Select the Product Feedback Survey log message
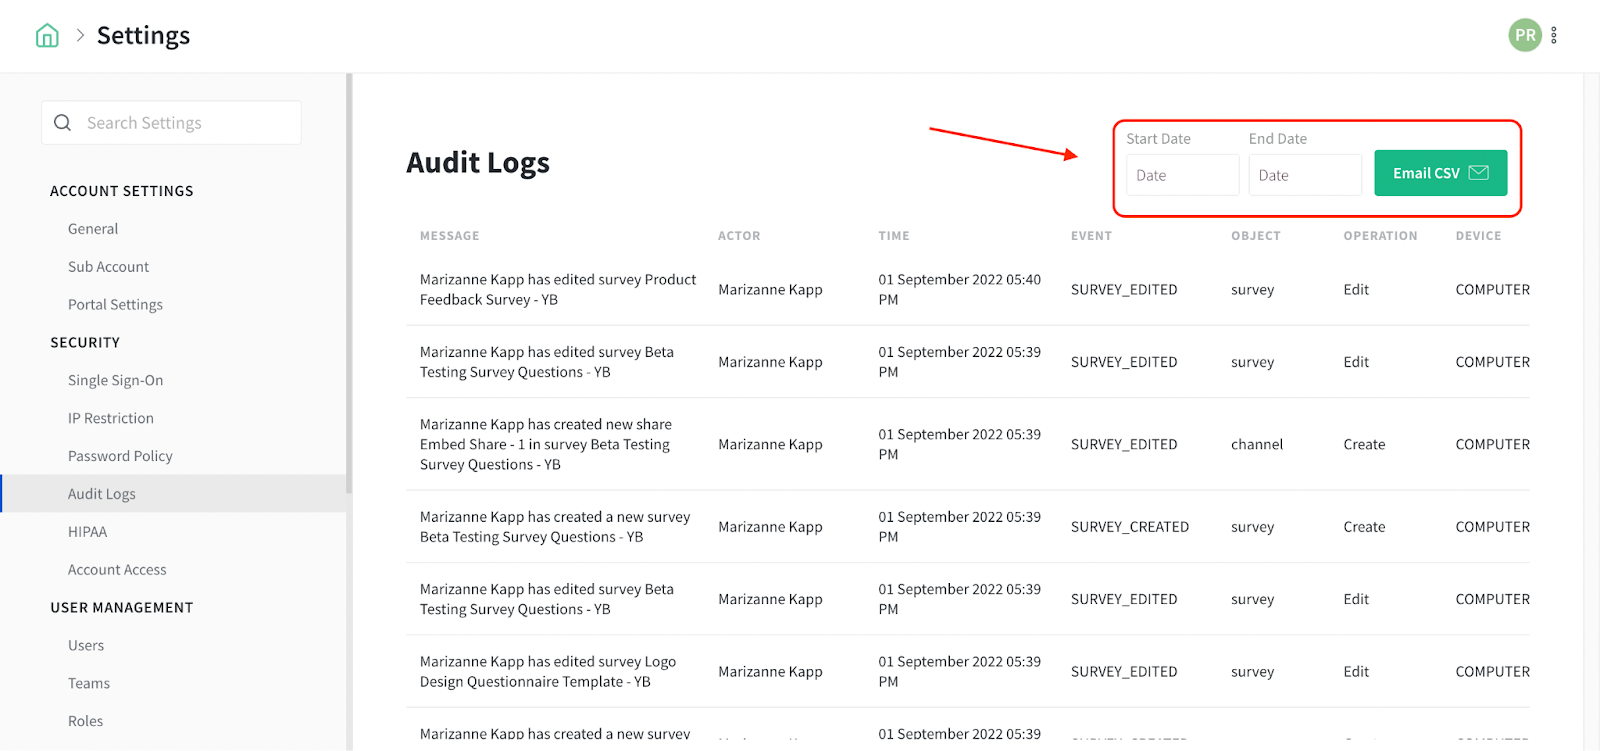Viewport: 1600px width, 751px height. [558, 290]
